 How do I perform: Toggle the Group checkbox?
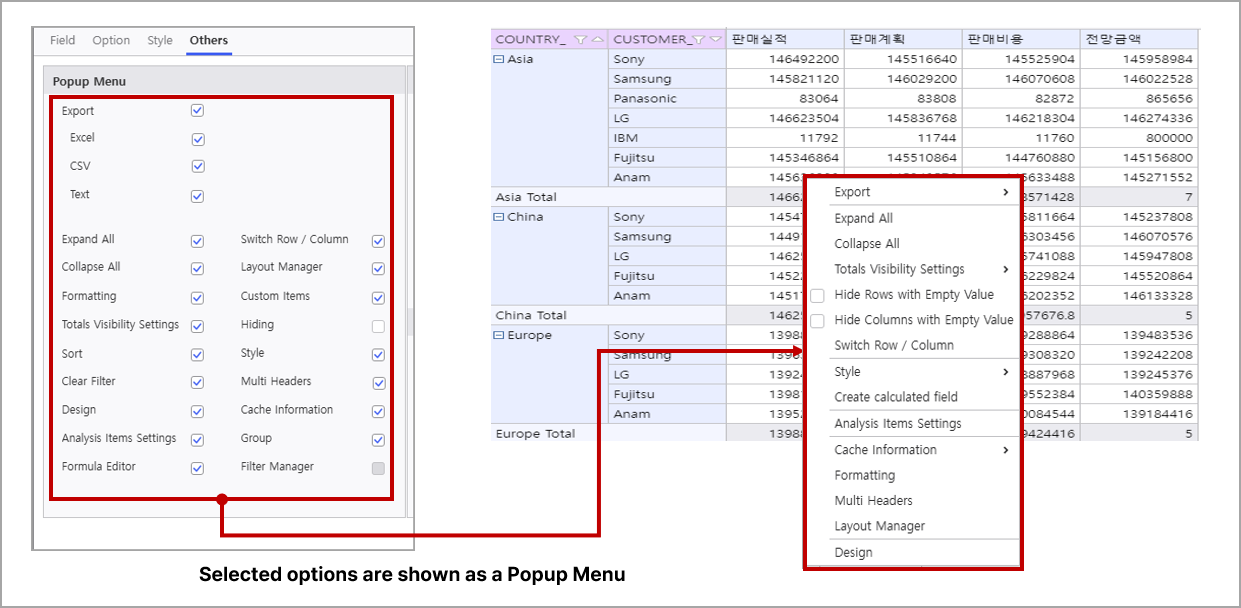[378, 440]
